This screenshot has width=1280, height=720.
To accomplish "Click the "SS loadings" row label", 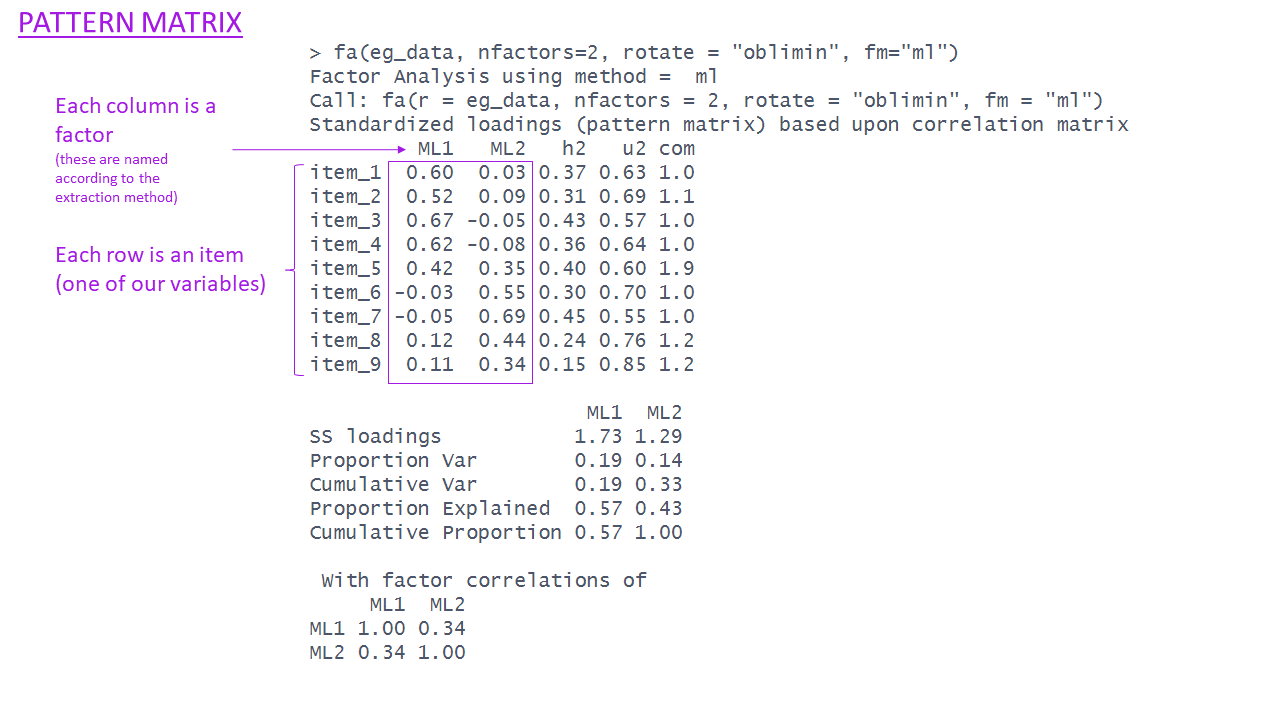I will (x=375, y=437).
